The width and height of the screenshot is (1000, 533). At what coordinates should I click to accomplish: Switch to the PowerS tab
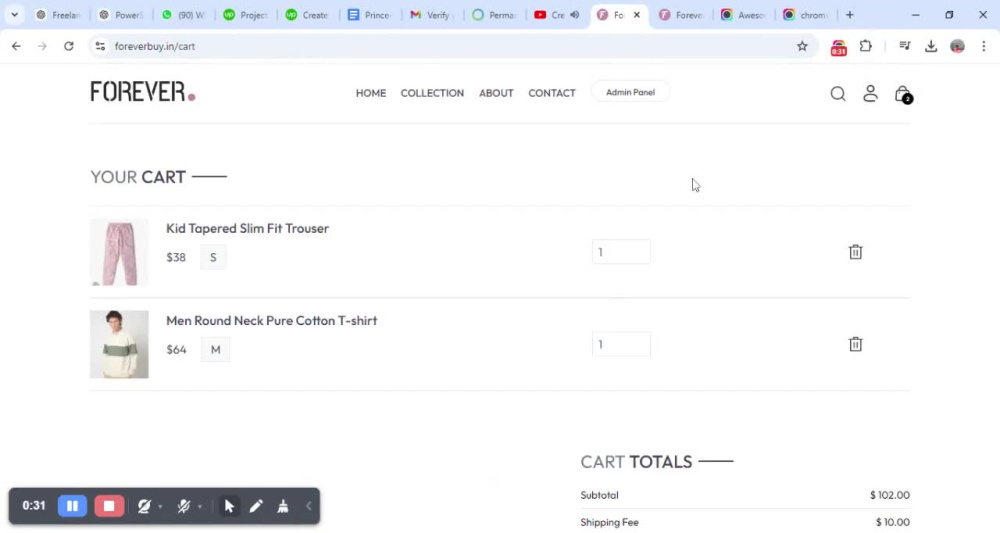click(121, 15)
